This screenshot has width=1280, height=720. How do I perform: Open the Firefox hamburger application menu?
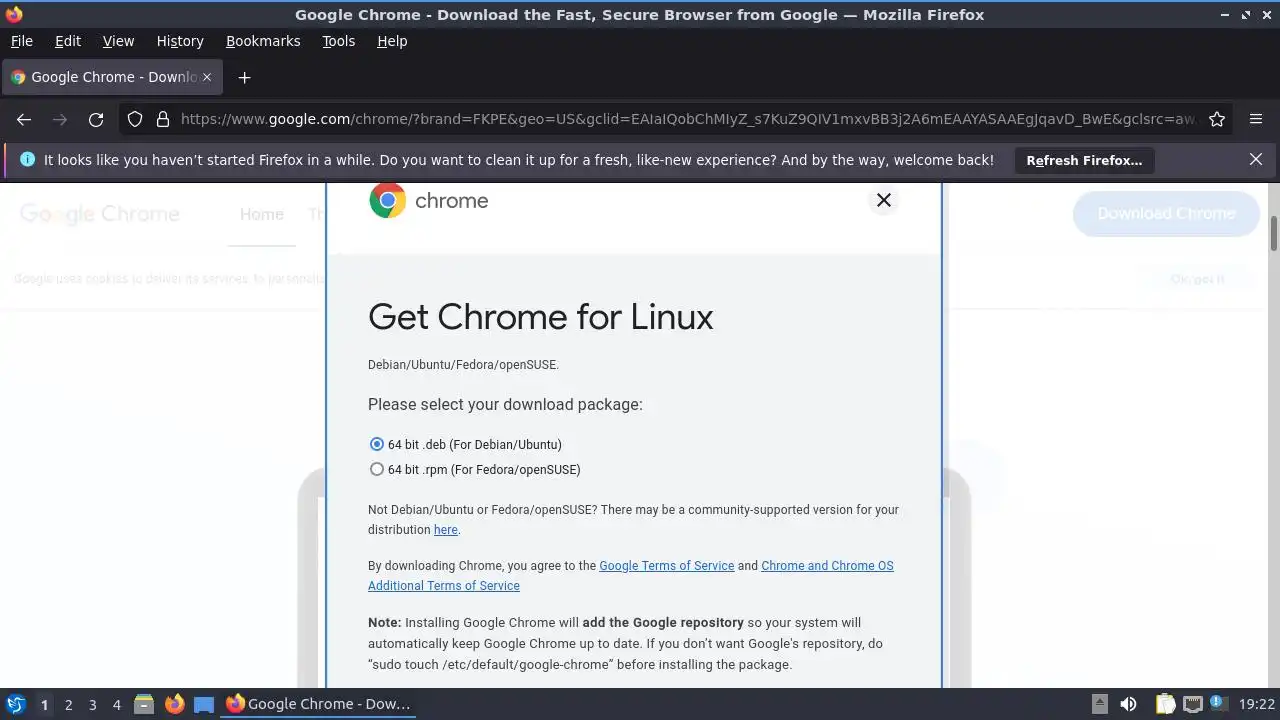[1256, 119]
